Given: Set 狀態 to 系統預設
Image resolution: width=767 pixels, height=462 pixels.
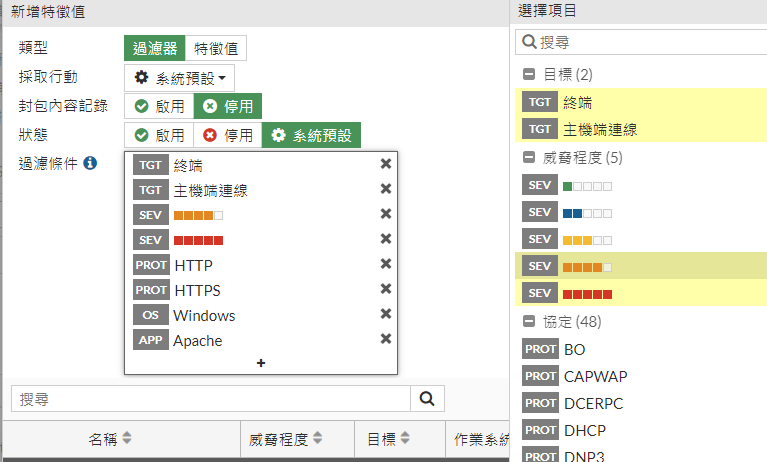Looking at the screenshot, I should tap(311, 135).
